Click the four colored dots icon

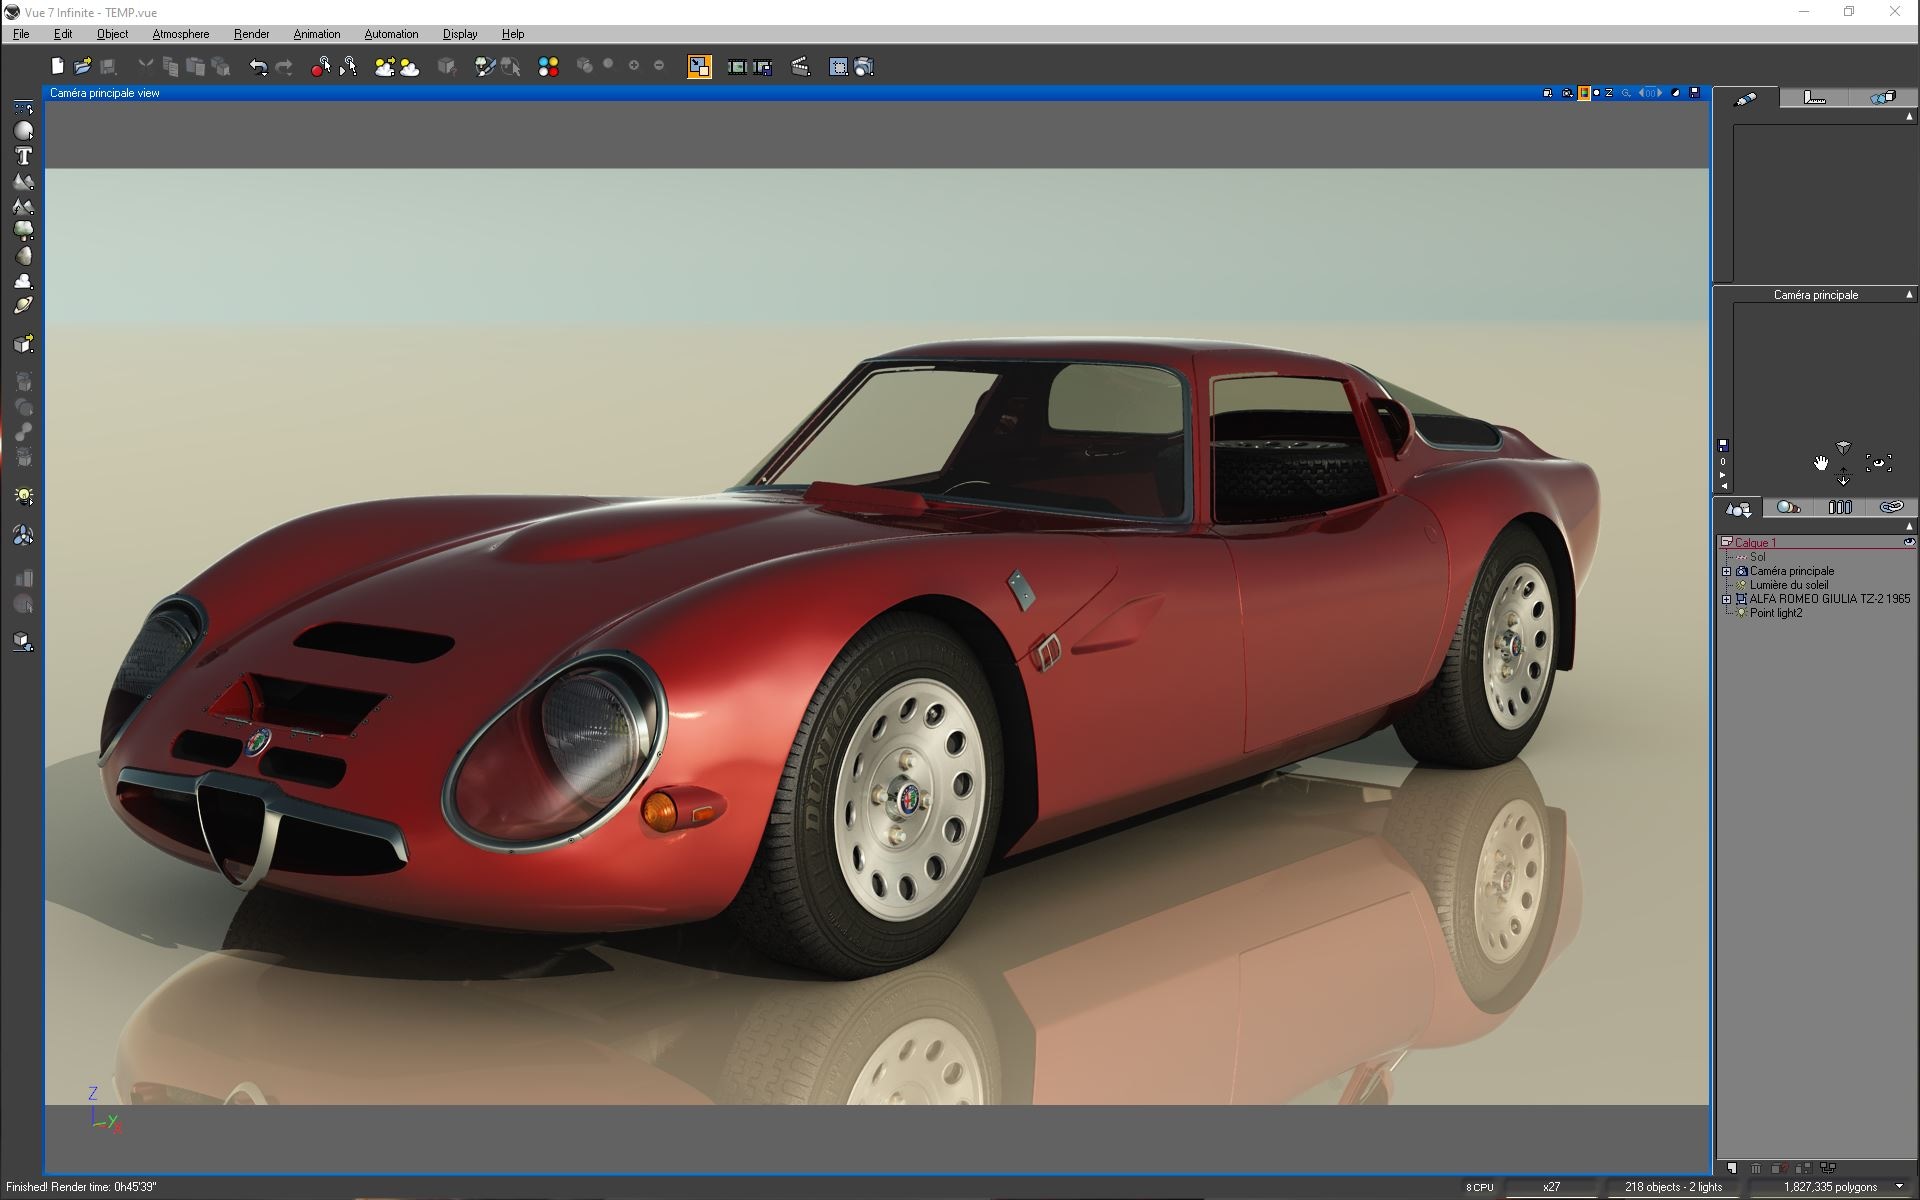tap(548, 67)
